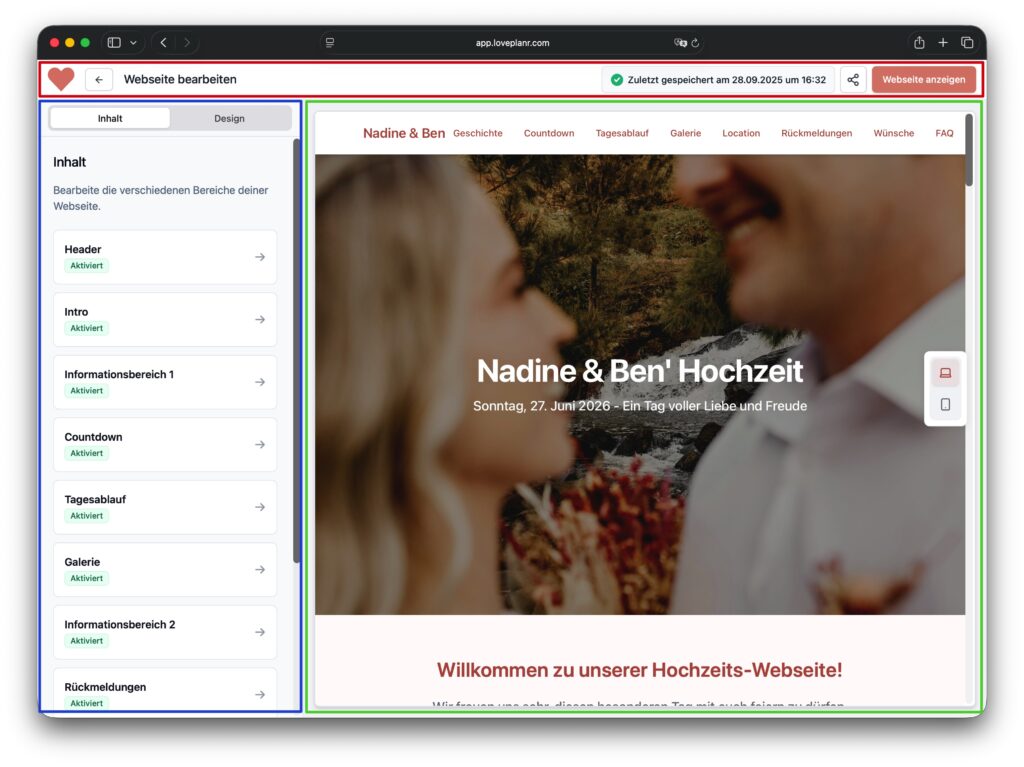Click Rückmeldungen link in preview navigation
This screenshot has width=1024, height=767.
click(816, 133)
